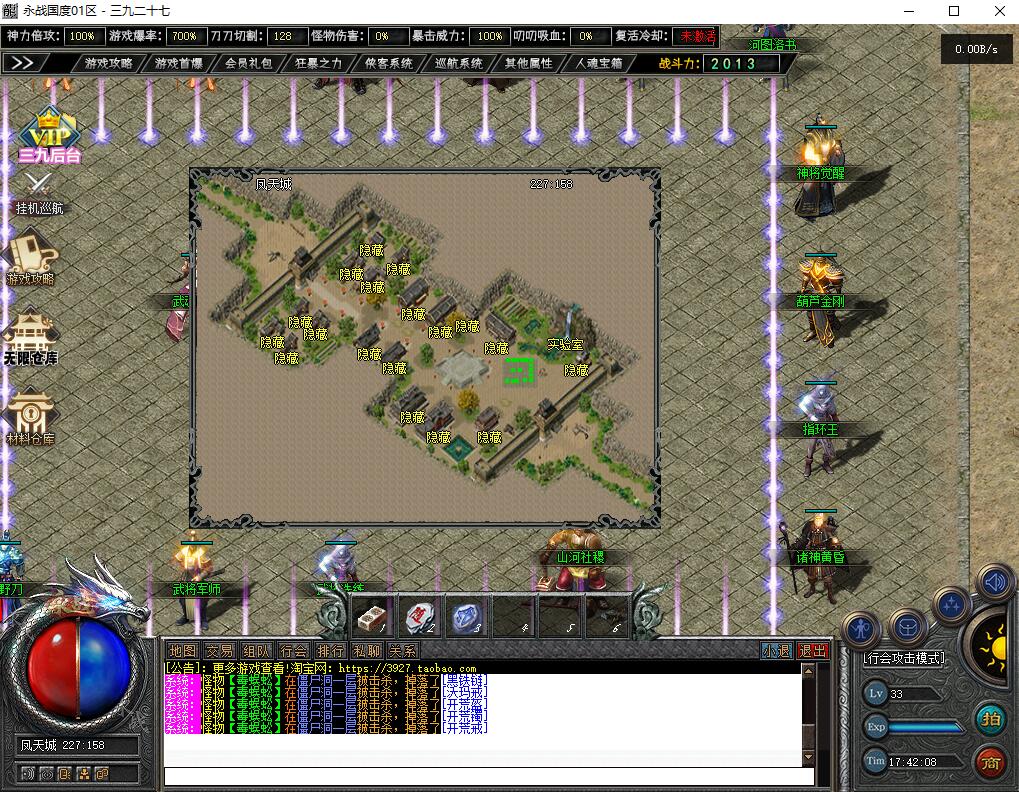Click the 凤天城 map title
The width and height of the screenshot is (1019, 792).
[274, 184]
